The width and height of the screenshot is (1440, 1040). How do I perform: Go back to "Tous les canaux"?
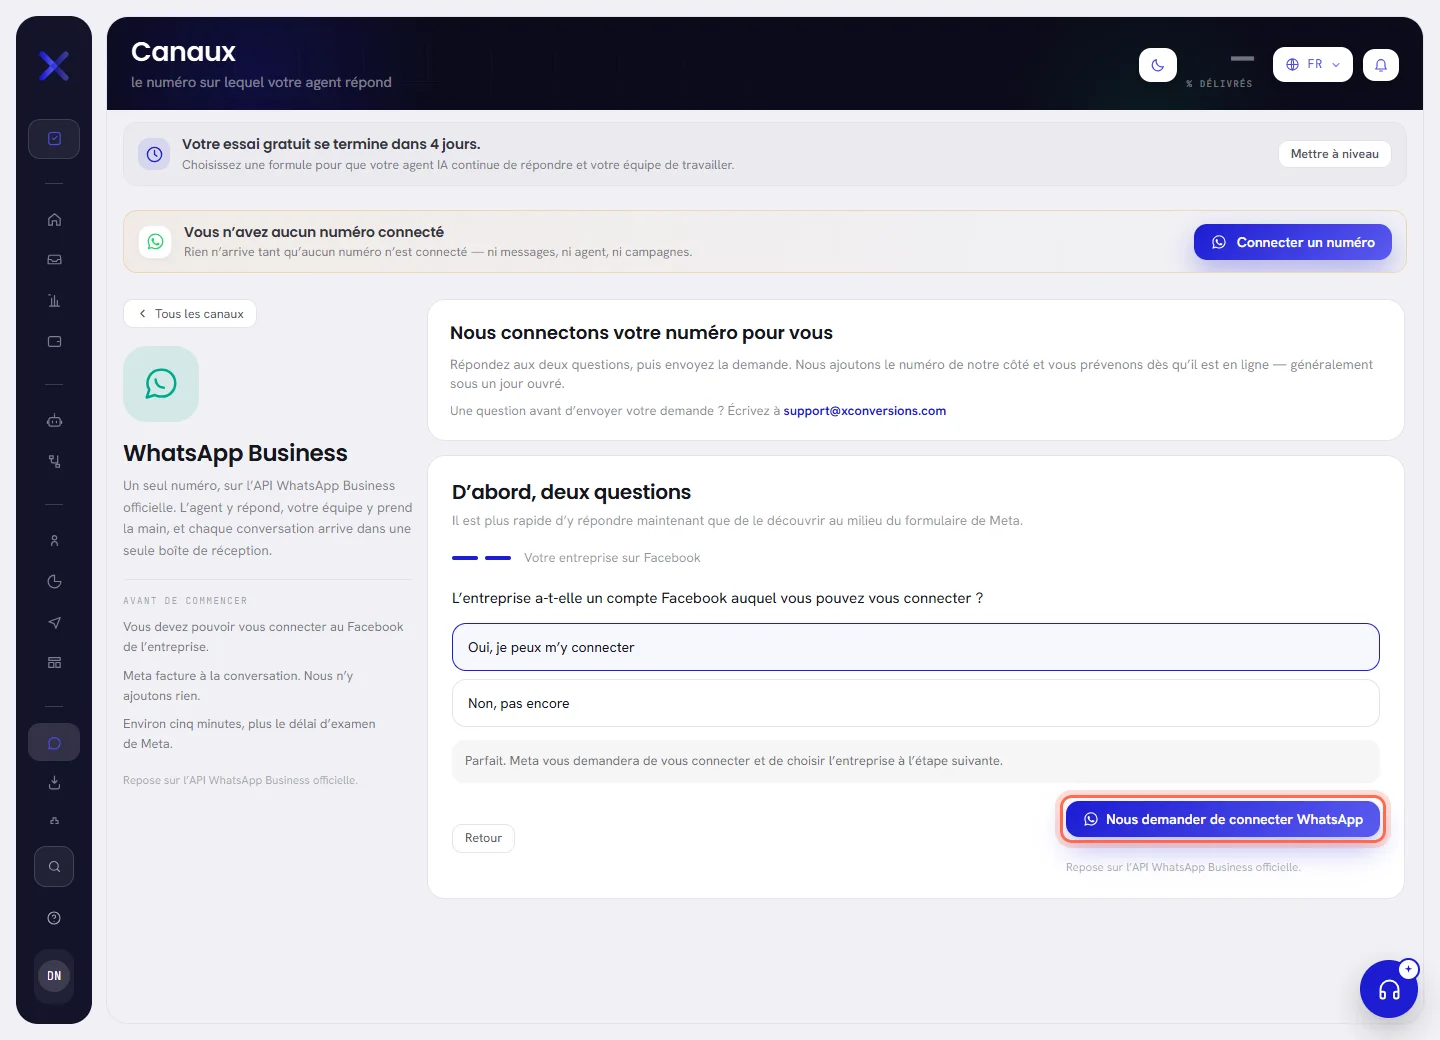click(x=190, y=314)
